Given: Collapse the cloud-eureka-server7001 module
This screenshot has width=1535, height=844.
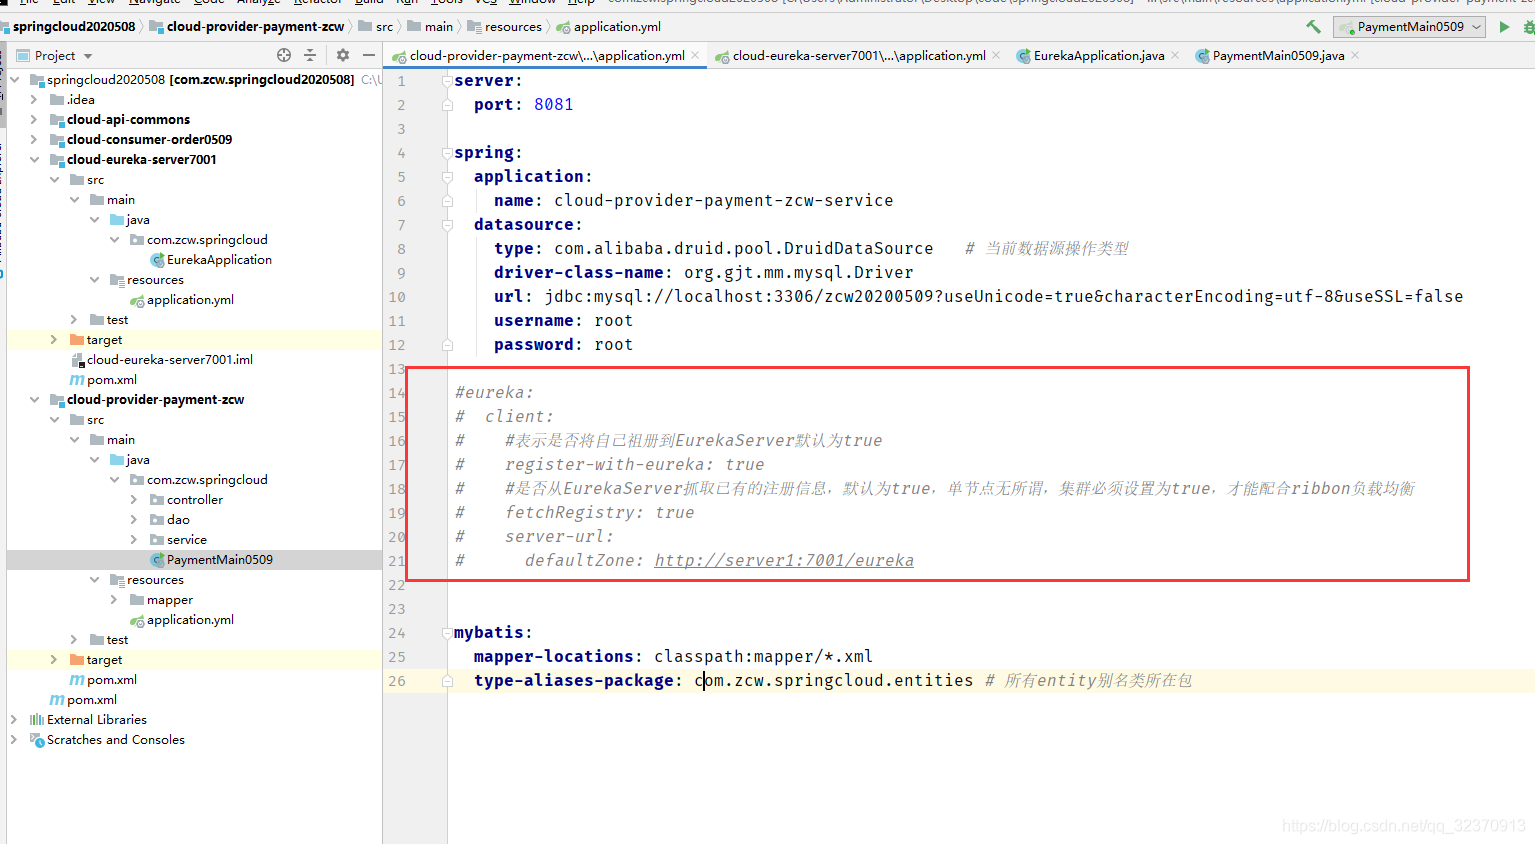Looking at the screenshot, I should (34, 160).
